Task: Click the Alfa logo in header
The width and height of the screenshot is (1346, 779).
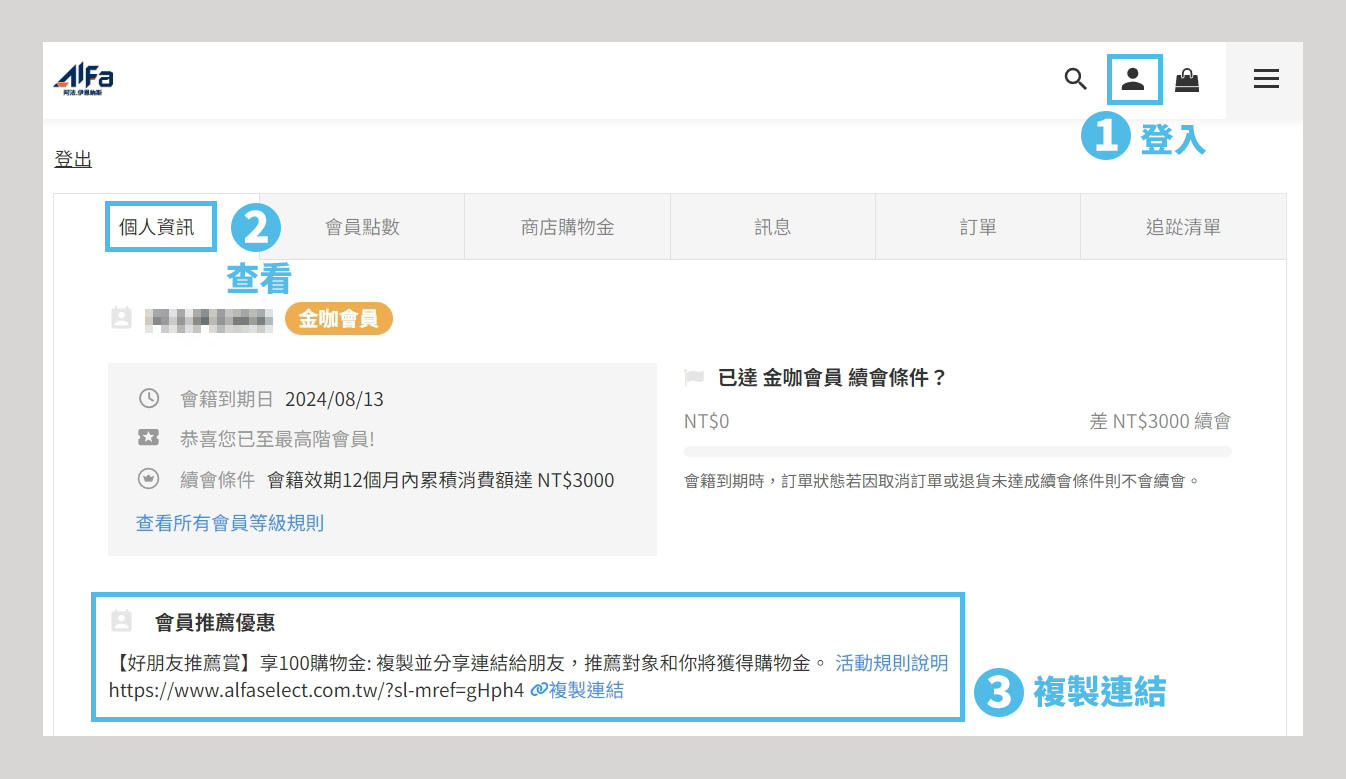Action: click(x=83, y=79)
